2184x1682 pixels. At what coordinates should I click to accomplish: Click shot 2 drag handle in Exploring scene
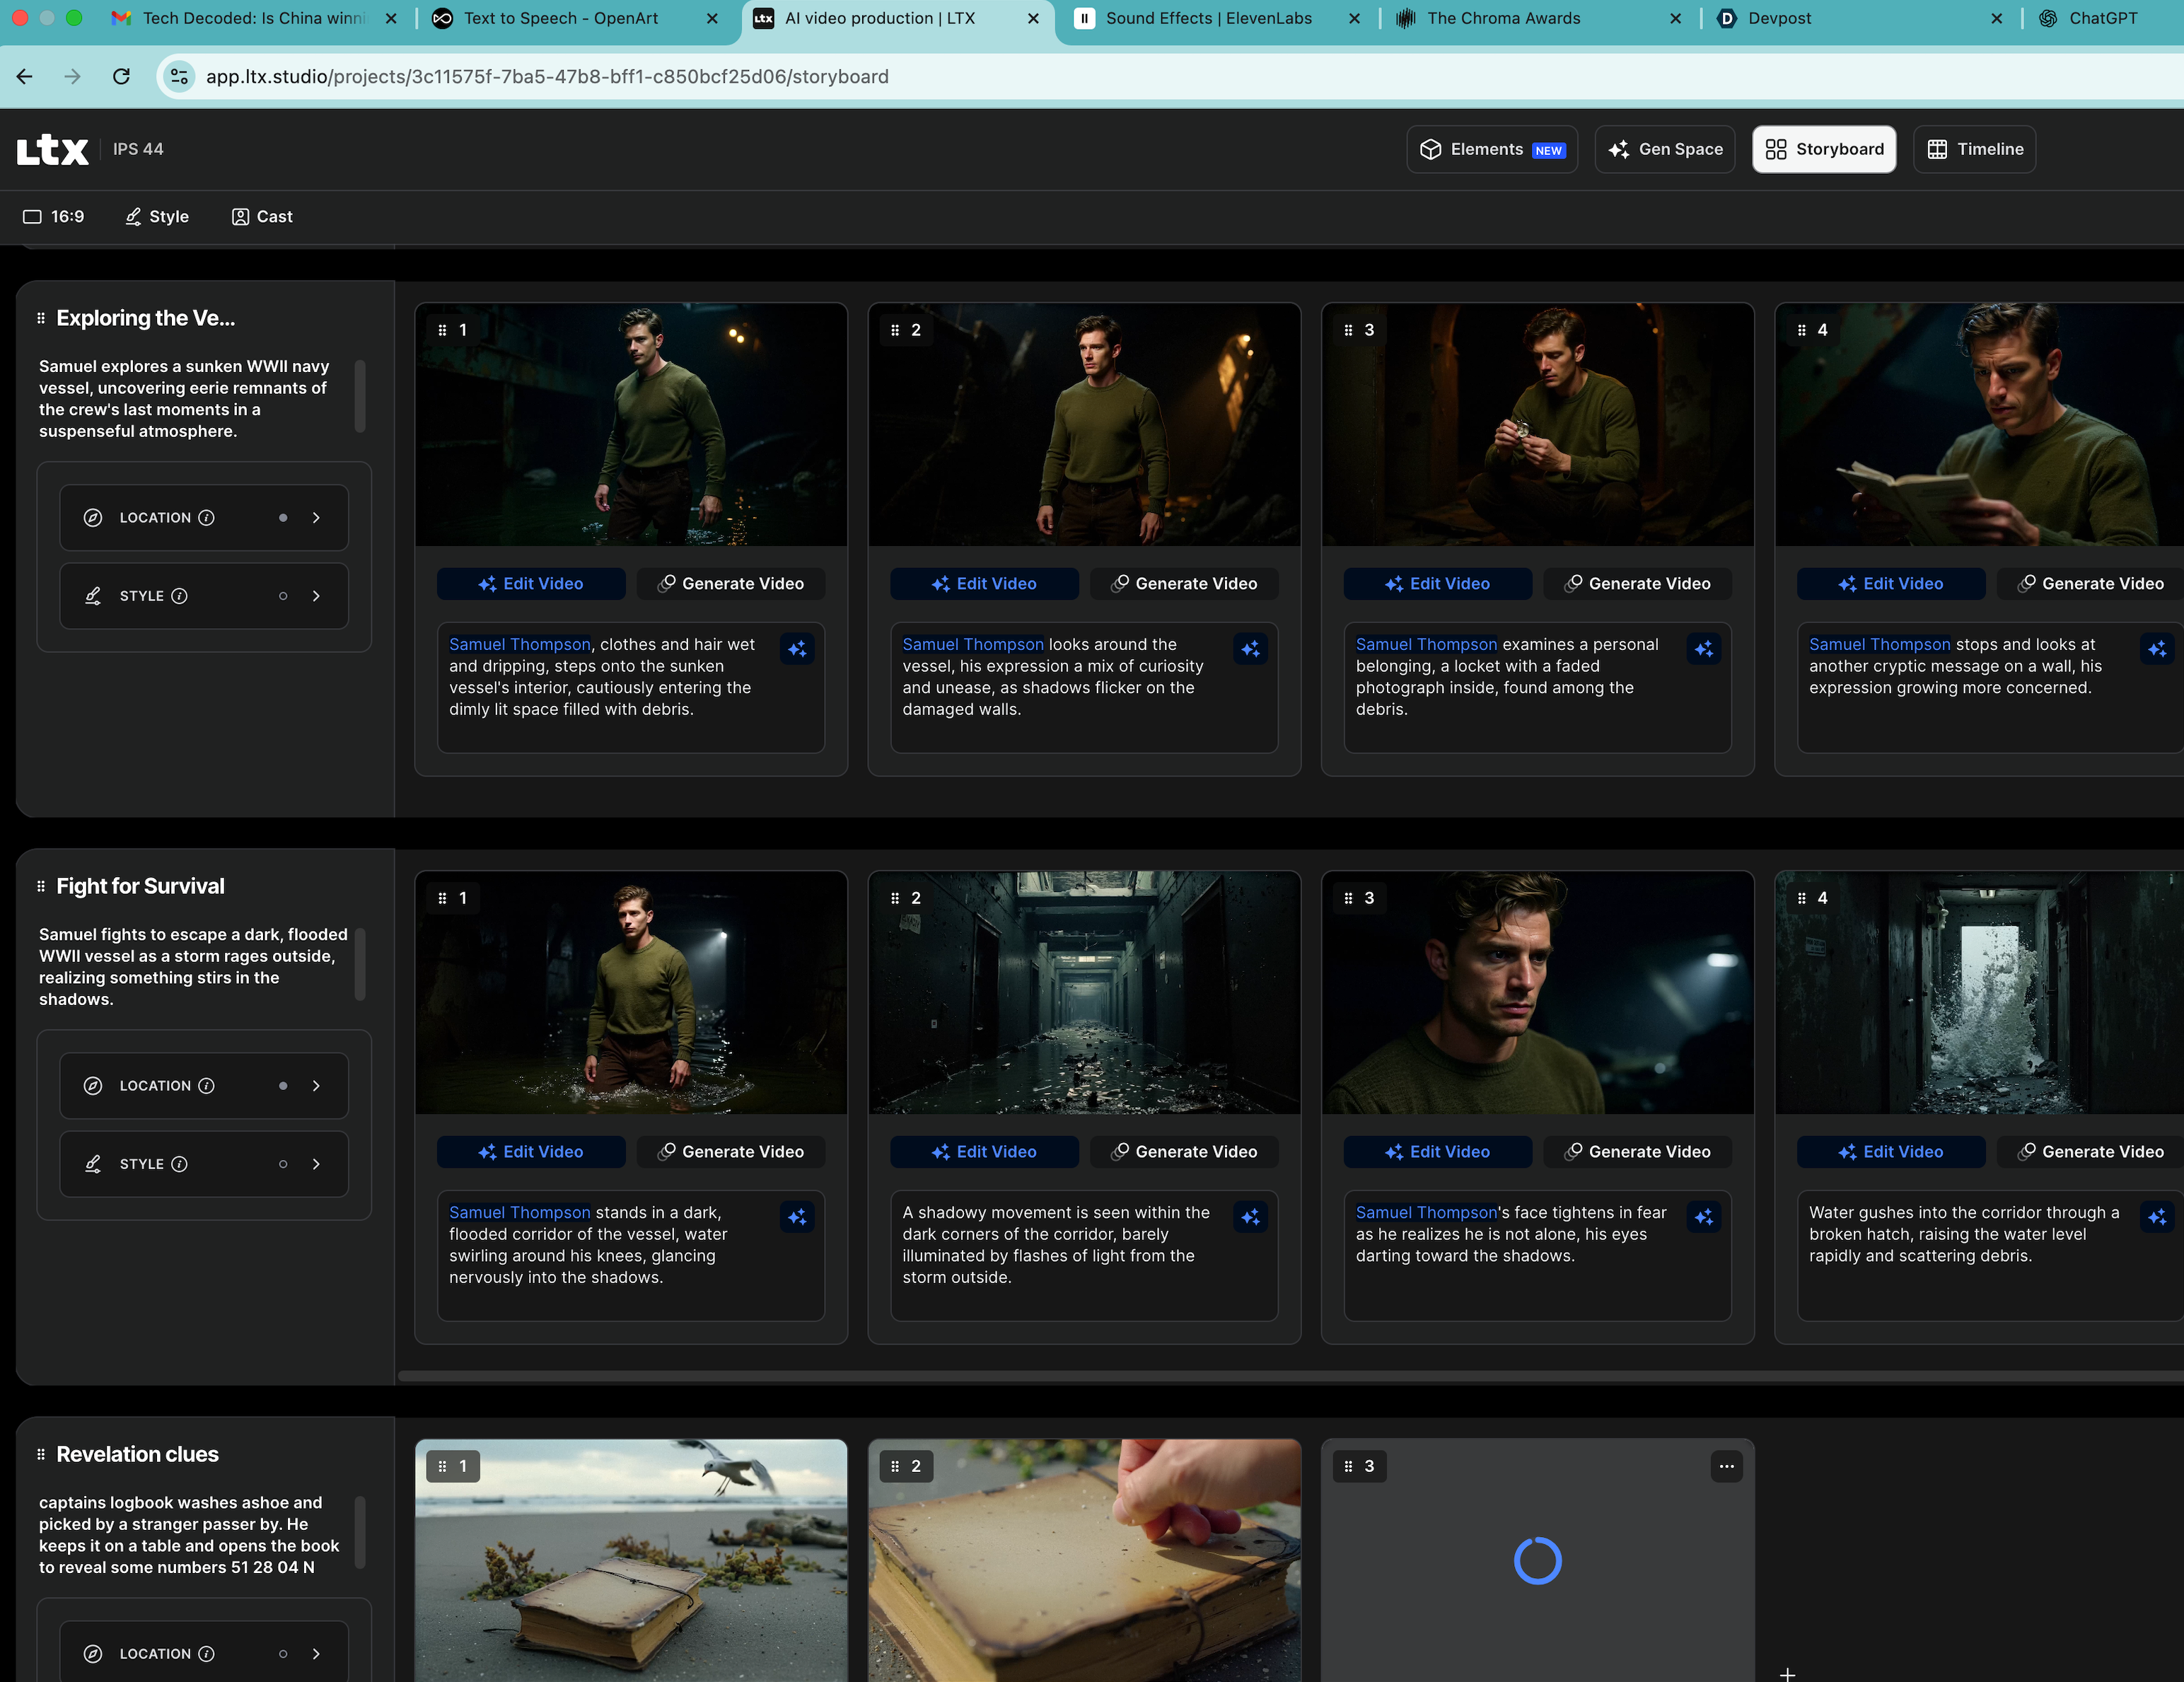(x=895, y=330)
